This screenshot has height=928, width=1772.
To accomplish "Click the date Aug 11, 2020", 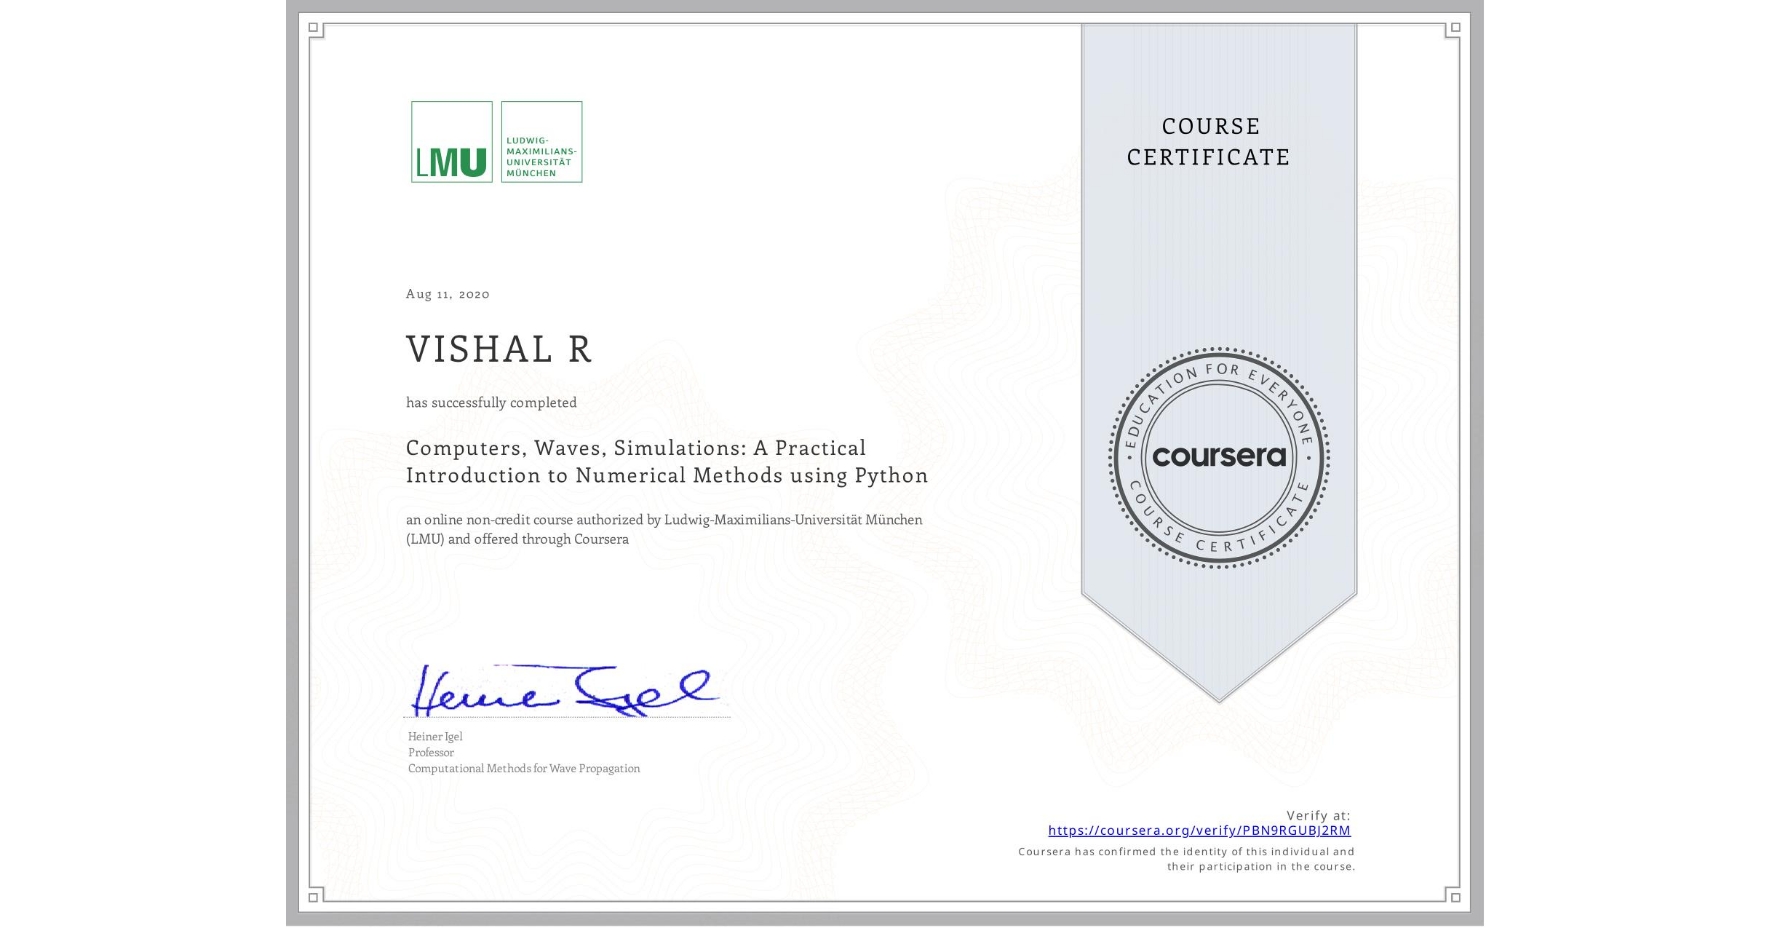I will (x=447, y=293).
